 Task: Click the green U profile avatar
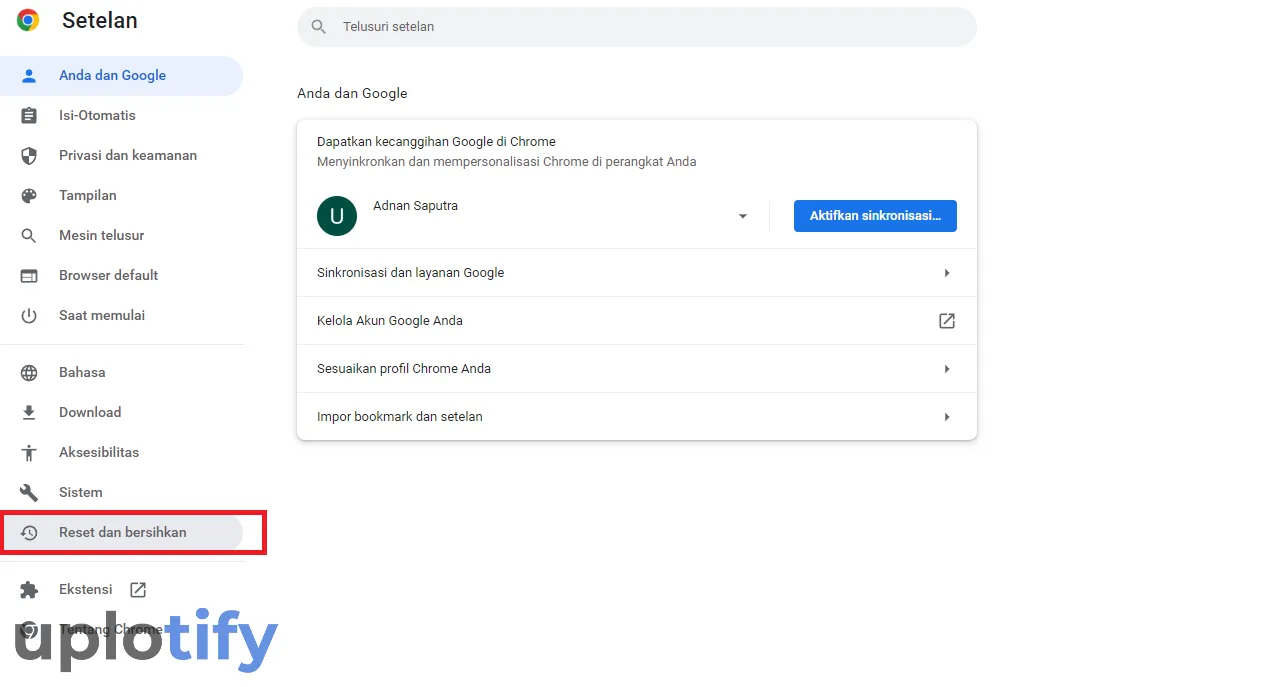coord(337,216)
